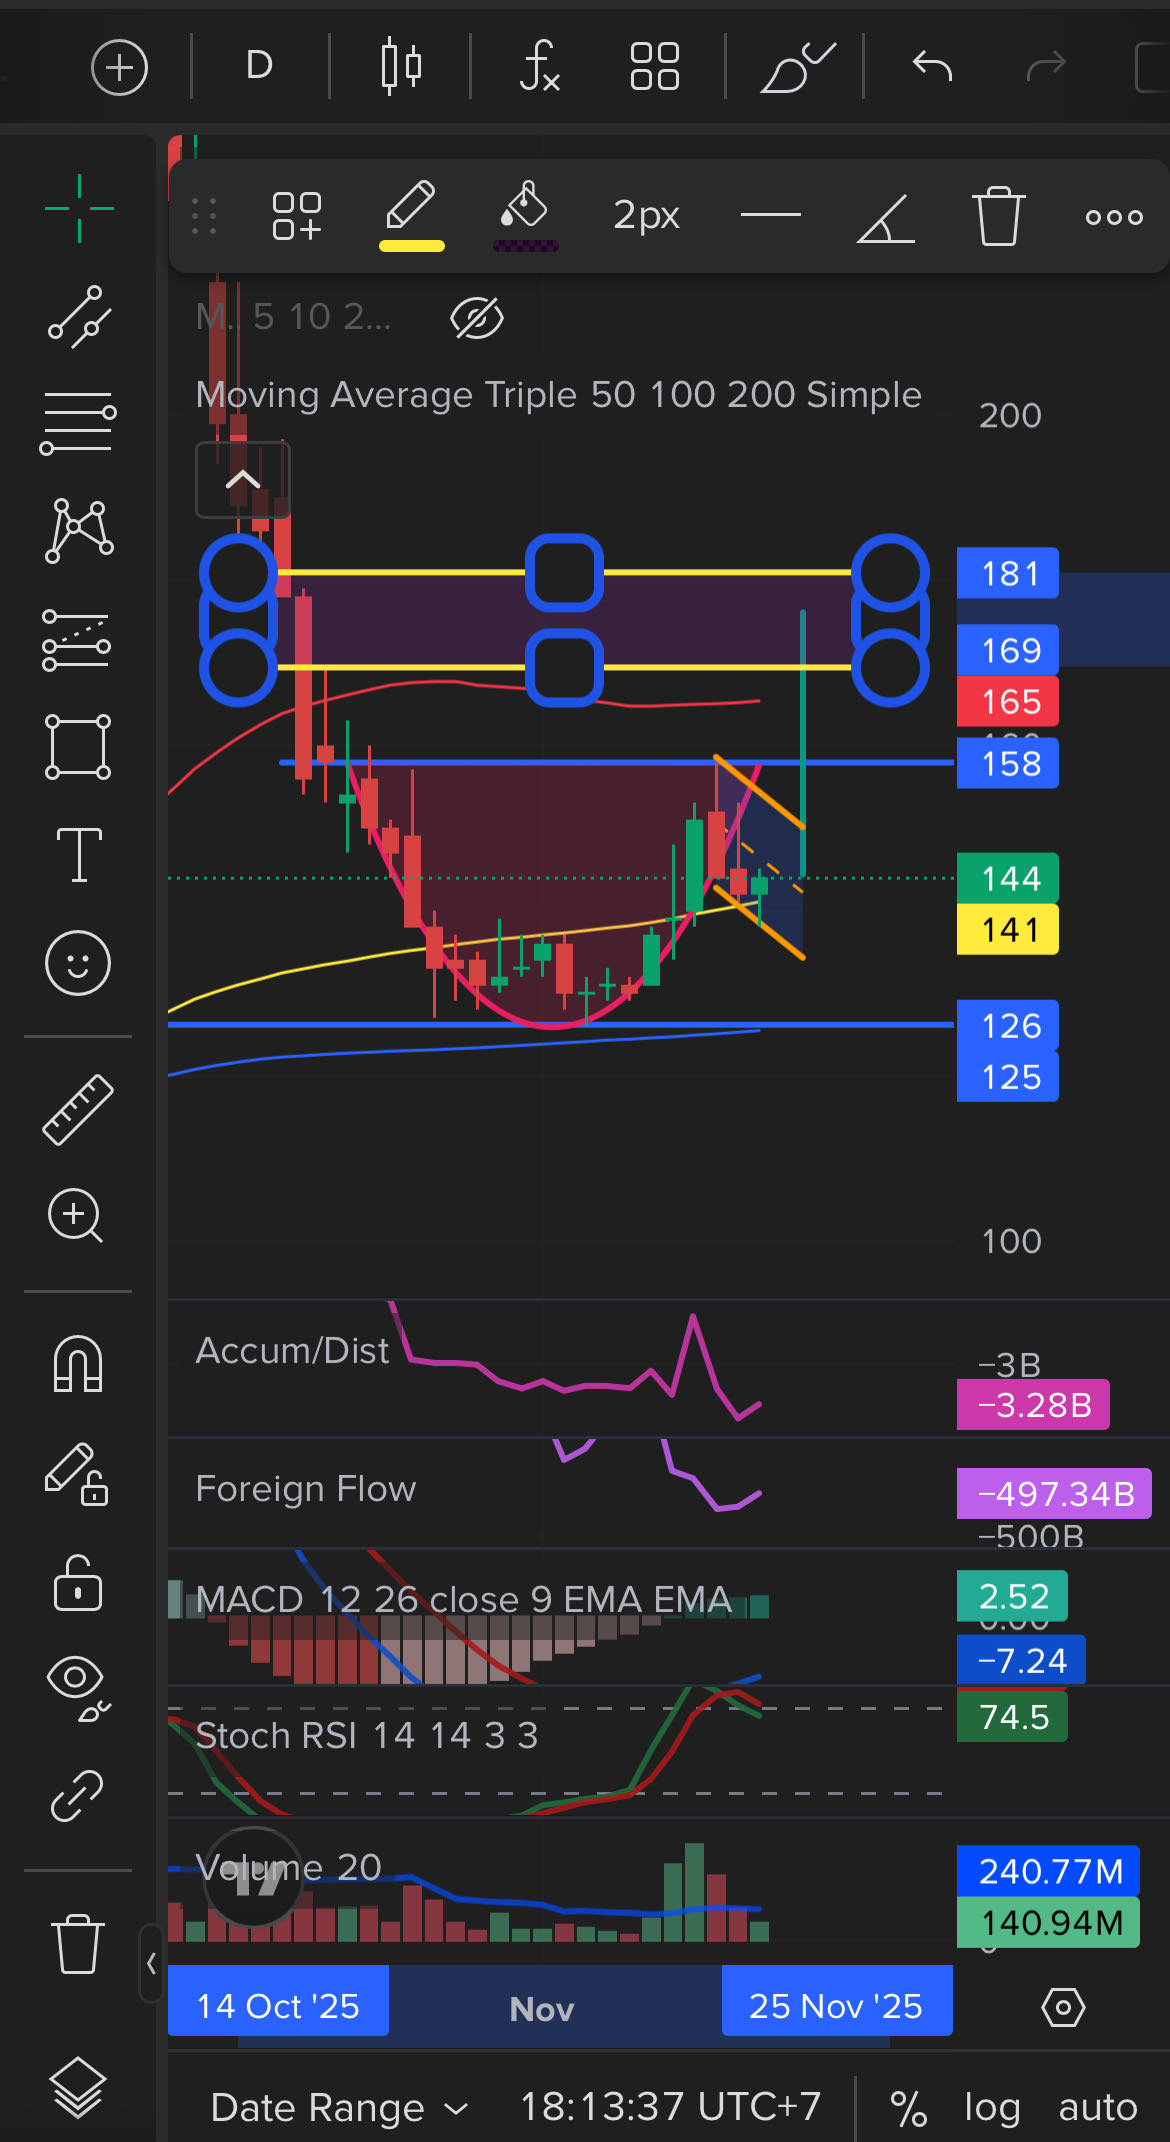Image resolution: width=1170 pixels, height=2142 pixels.
Task: Select the ruler measure tool
Action: click(78, 1109)
